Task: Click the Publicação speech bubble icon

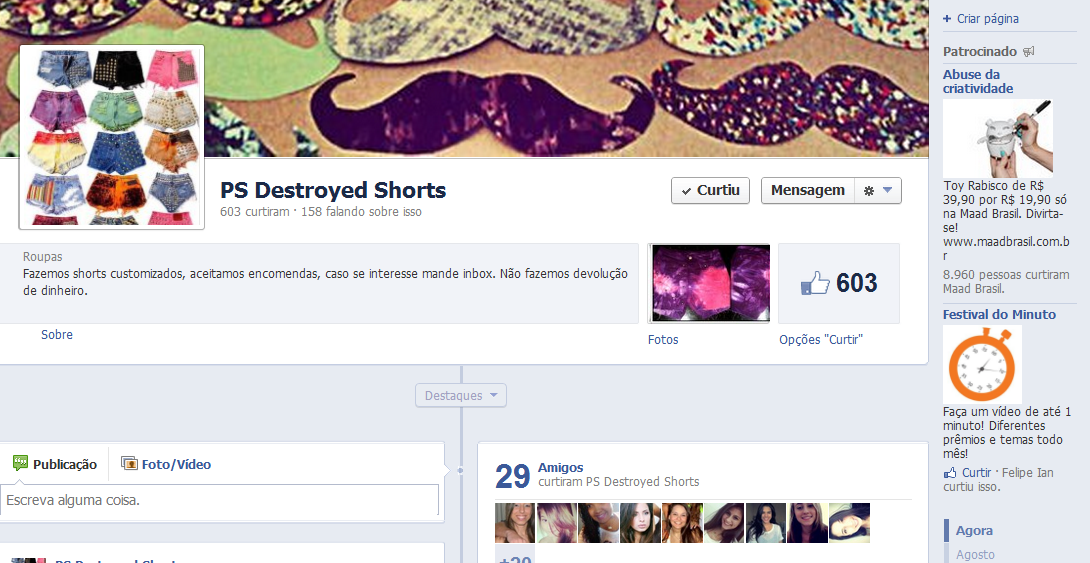Action: pyautogui.click(x=20, y=463)
